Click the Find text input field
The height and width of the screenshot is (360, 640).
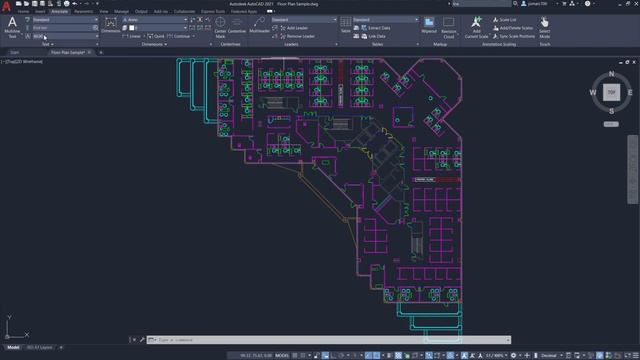[x=62, y=28]
